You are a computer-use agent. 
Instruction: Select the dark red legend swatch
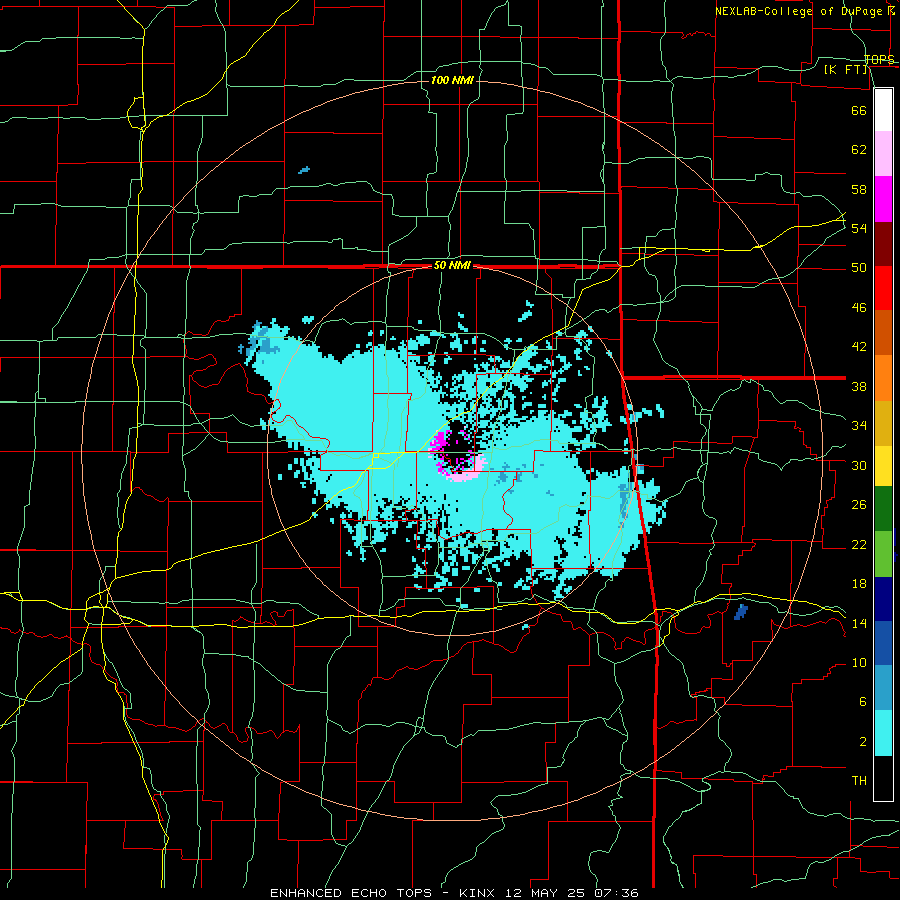tap(883, 244)
